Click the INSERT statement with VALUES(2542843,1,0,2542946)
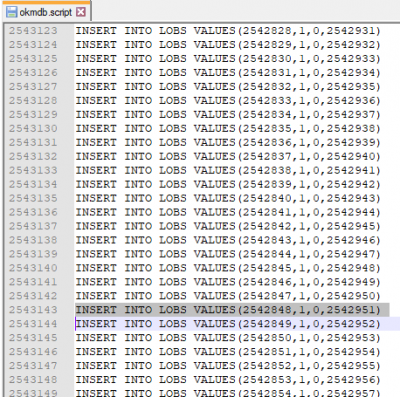 click(228, 240)
